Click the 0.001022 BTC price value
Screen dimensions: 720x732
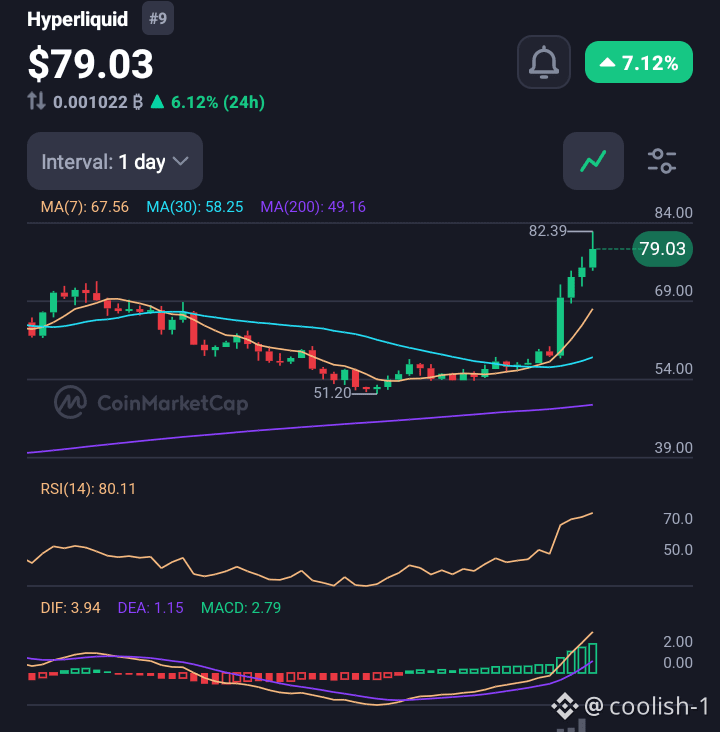click(x=98, y=102)
